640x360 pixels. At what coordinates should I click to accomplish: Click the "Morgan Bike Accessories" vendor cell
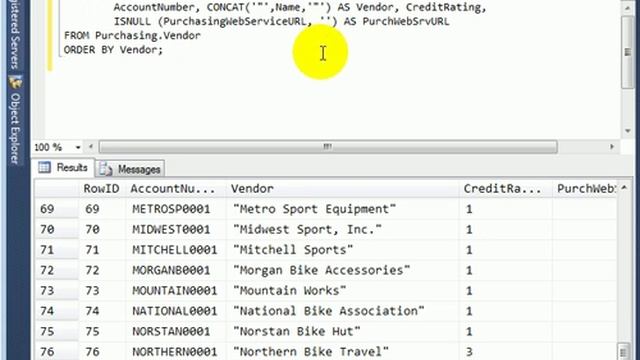click(342, 270)
